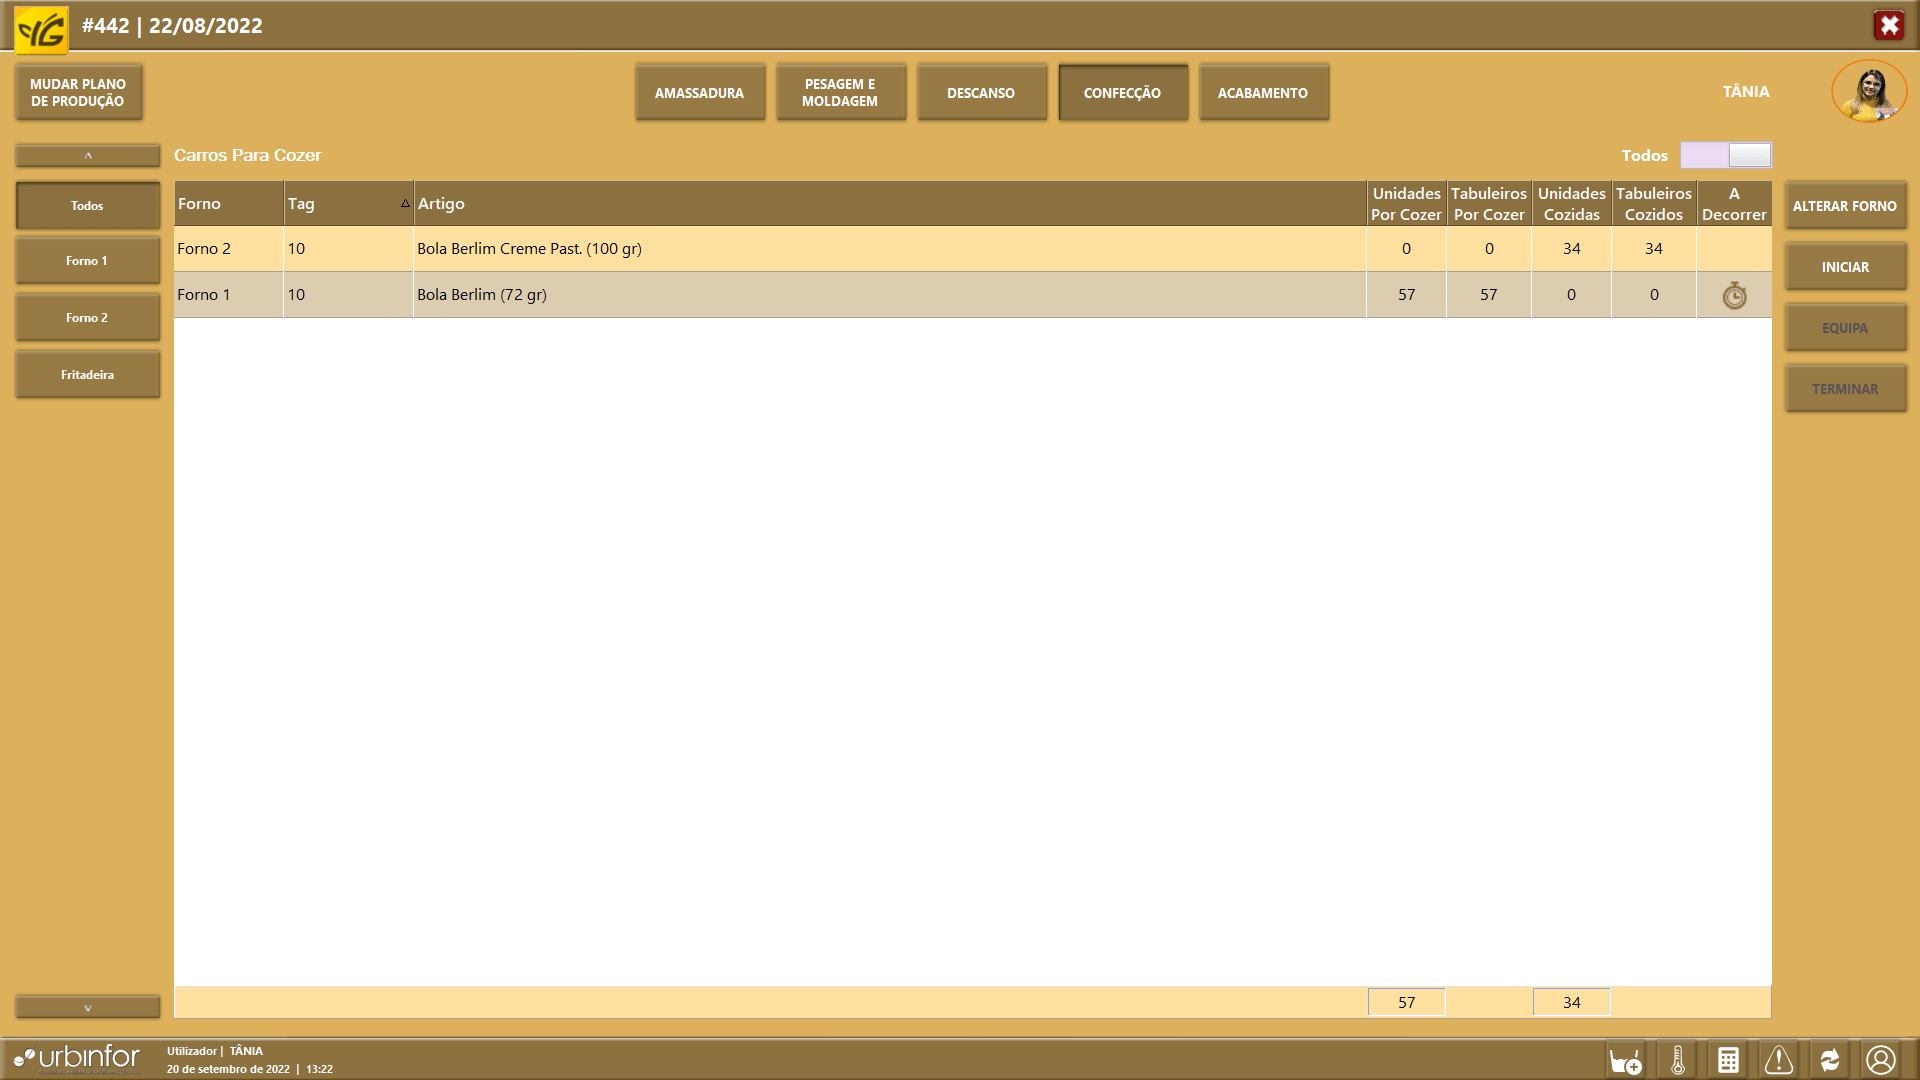Image resolution: width=1920 pixels, height=1080 pixels.
Task: Select the Forno 1 filter
Action: click(87, 261)
